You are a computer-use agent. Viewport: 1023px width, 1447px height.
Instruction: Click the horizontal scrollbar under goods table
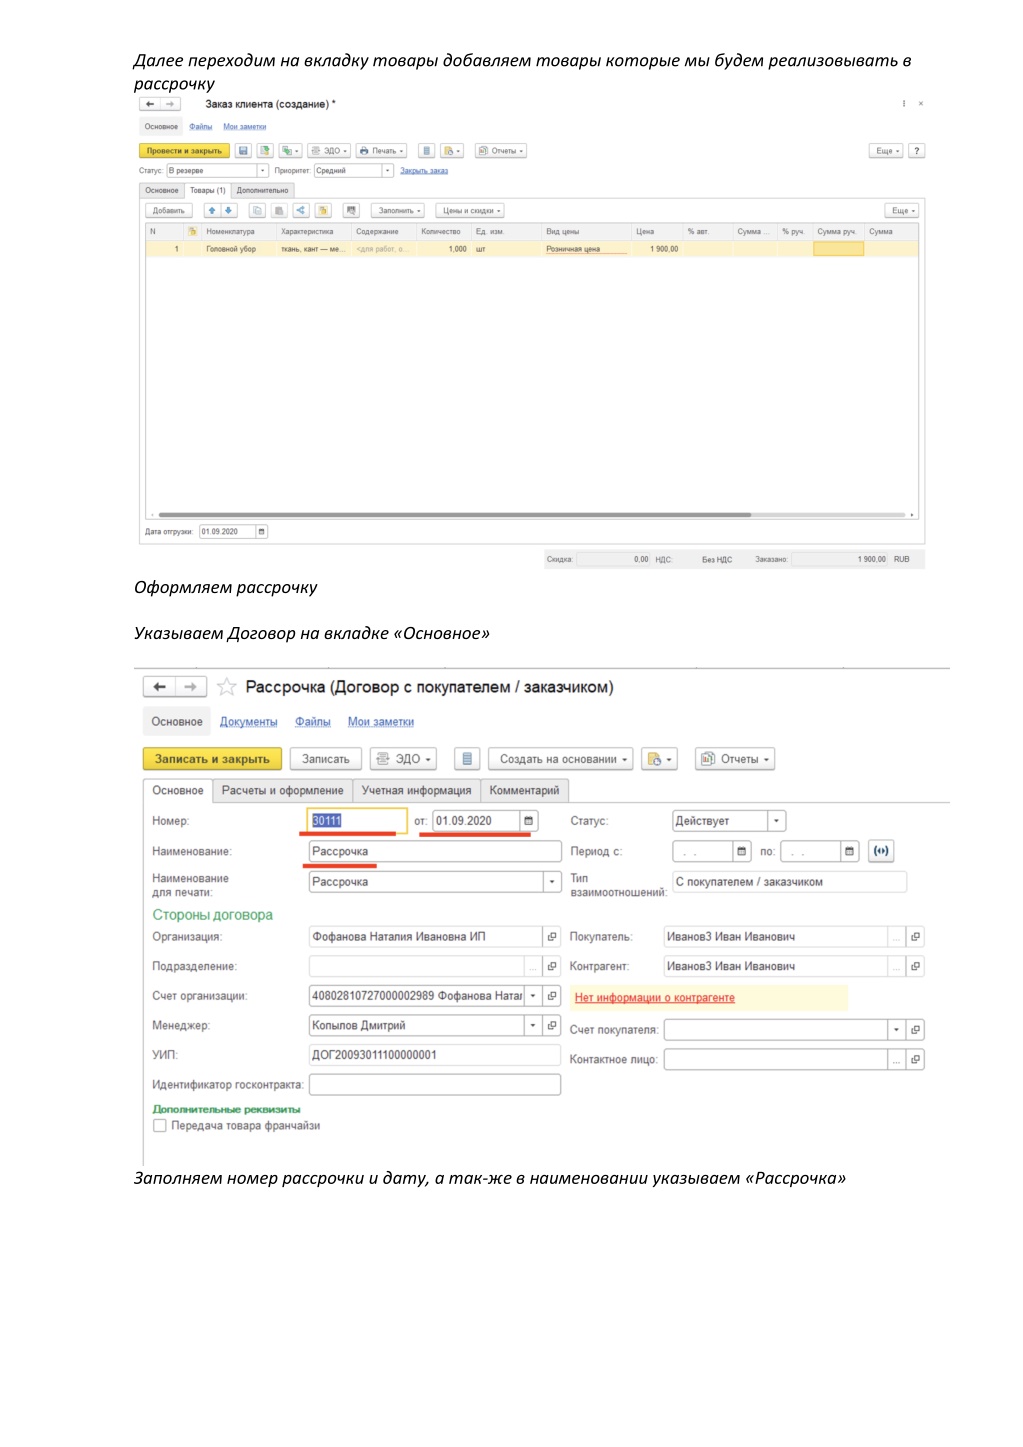coord(455,515)
